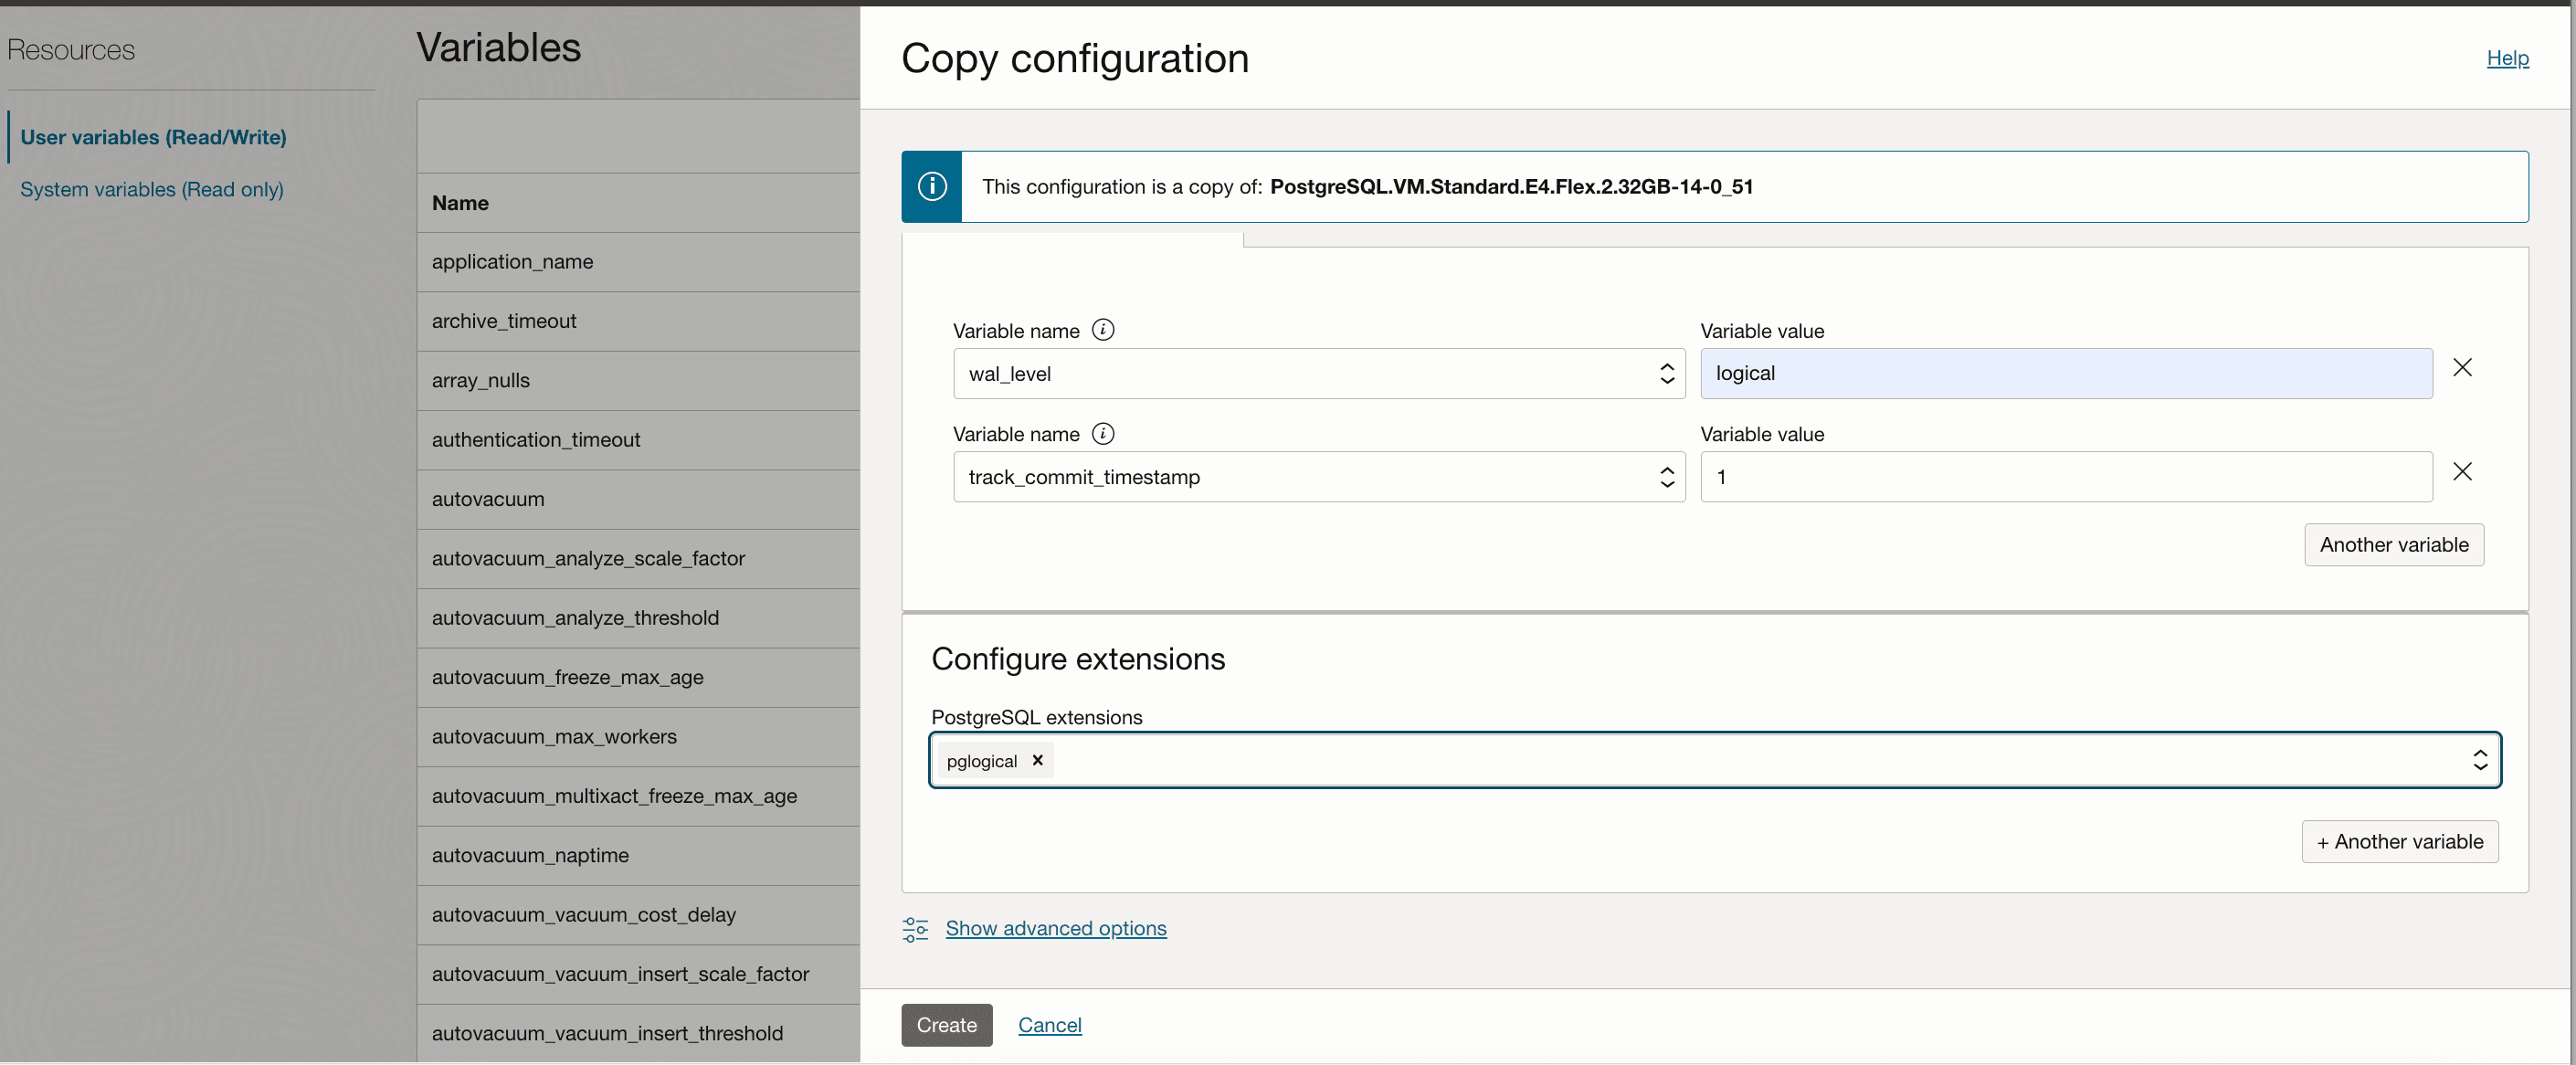This screenshot has height=1065, width=2576.
Task: Click info icon beside second Variable name
Action: pyautogui.click(x=1102, y=433)
